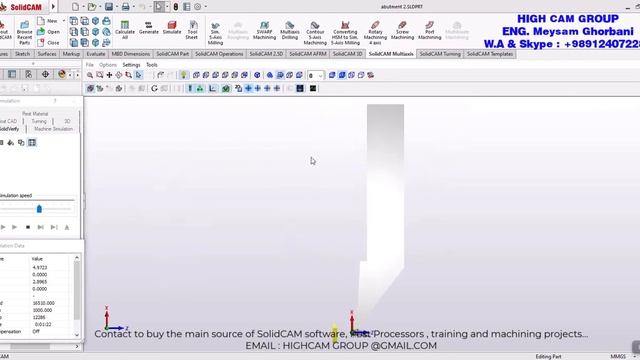The height and width of the screenshot is (360, 640).
Task: Switch to the SolidCAM Operations tab
Action: tap(219, 54)
